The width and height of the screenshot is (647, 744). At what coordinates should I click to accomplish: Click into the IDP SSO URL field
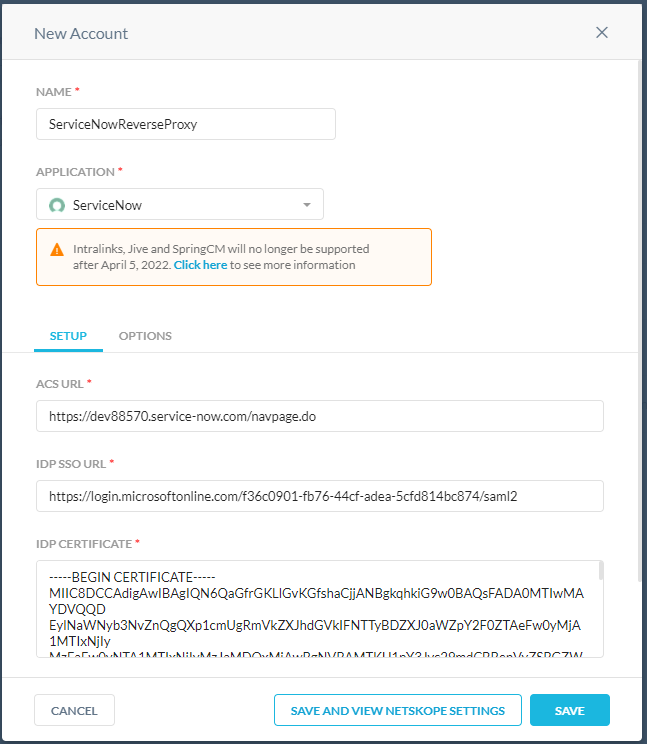(319, 495)
